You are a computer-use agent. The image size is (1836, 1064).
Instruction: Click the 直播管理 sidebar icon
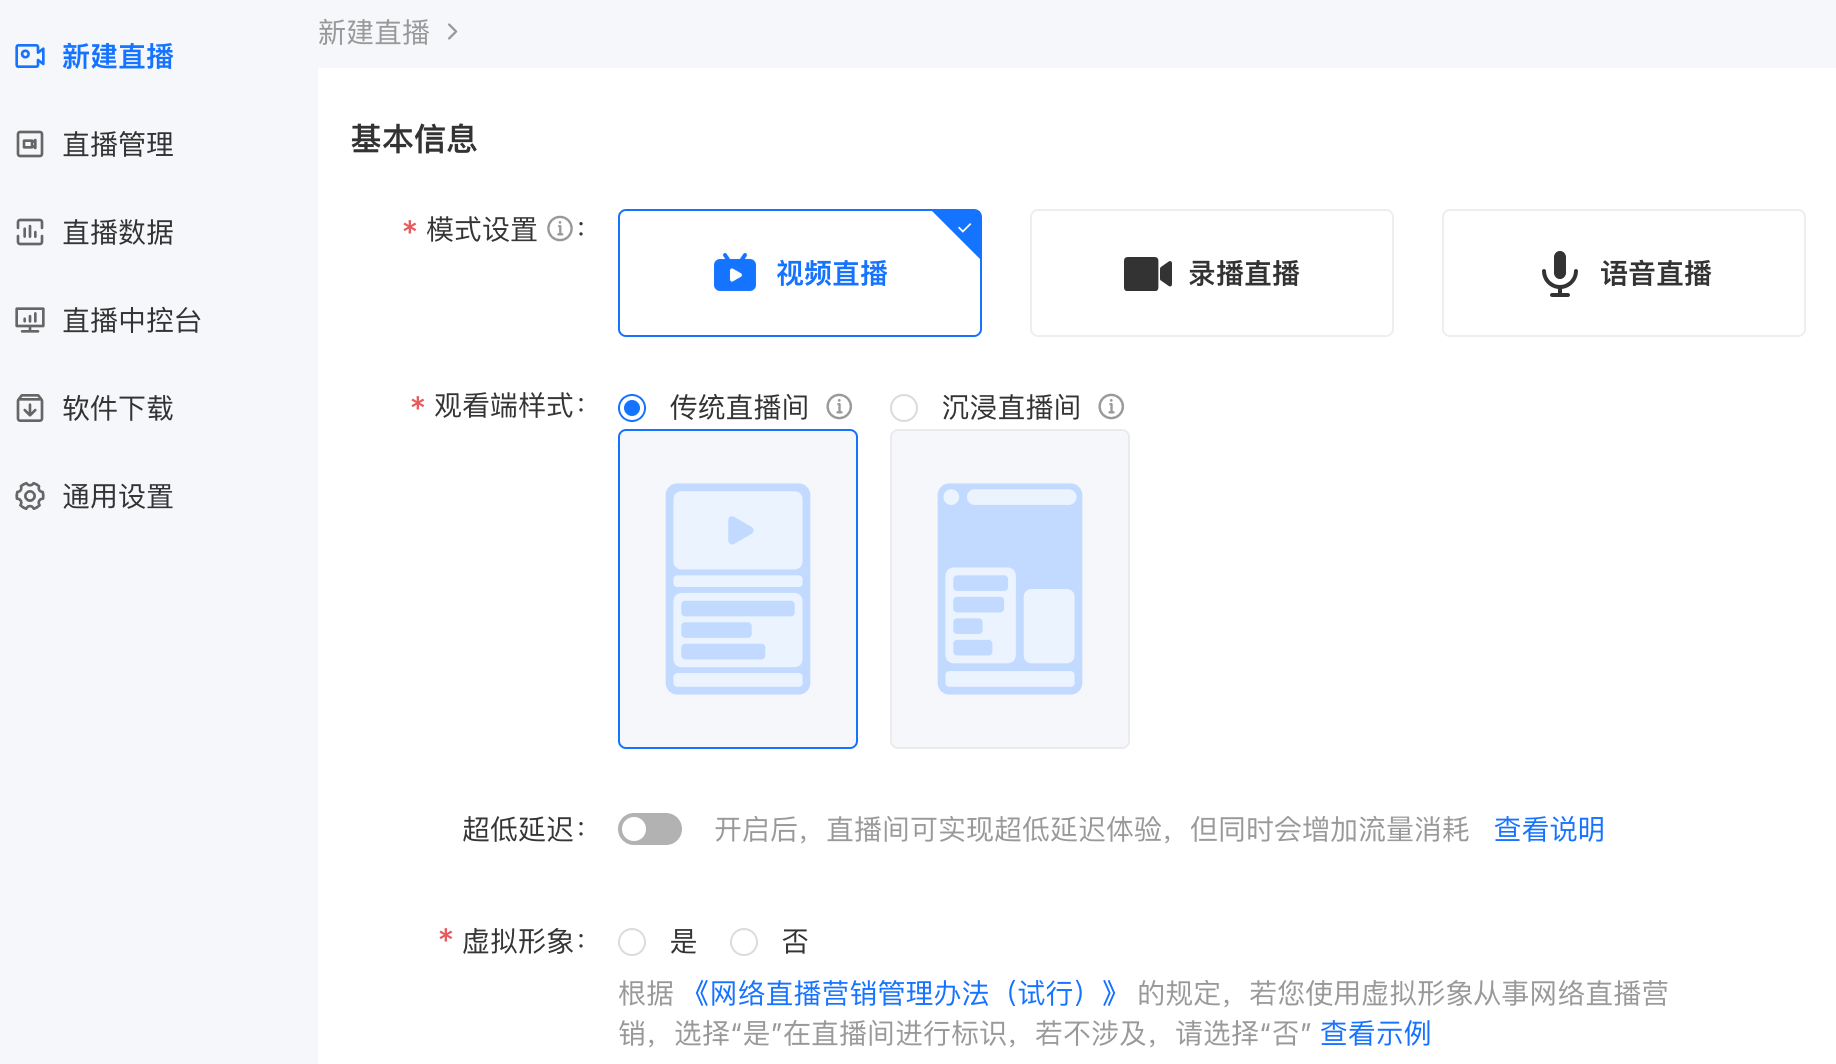30,144
